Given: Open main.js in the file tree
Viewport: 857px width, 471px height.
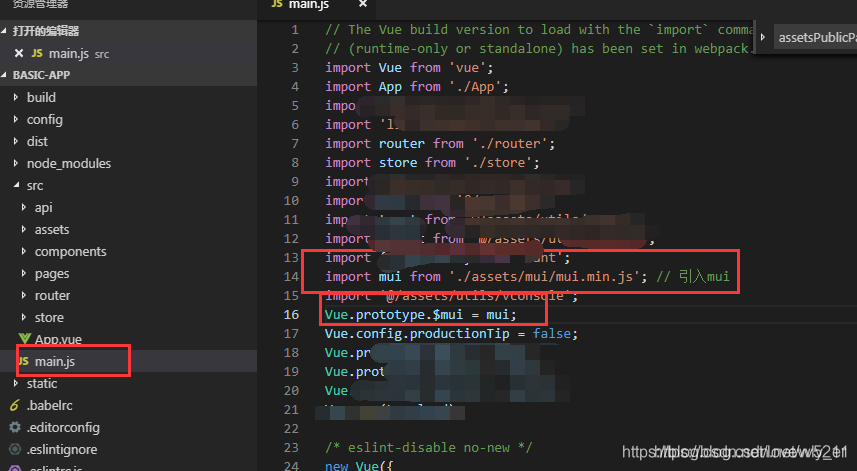Looking at the screenshot, I should pyautogui.click(x=55, y=361).
